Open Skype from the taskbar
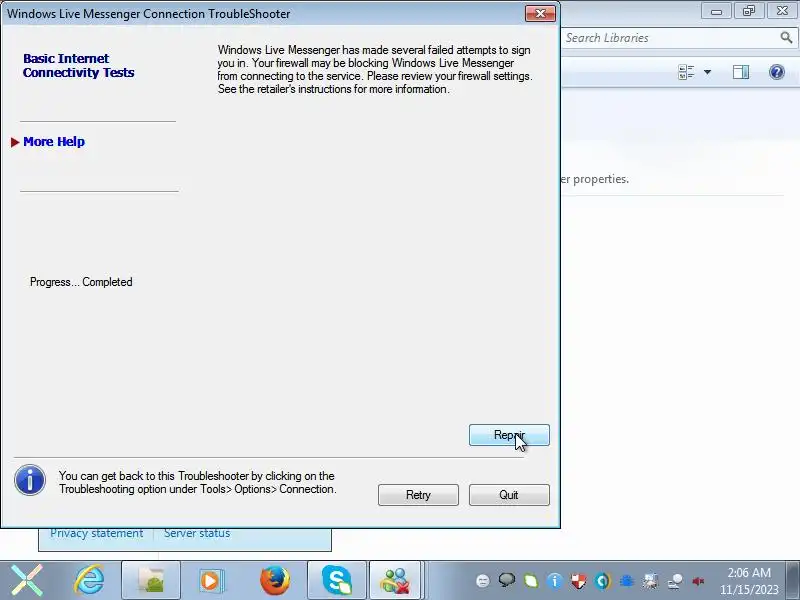The image size is (800, 600). tap(337, 580)
